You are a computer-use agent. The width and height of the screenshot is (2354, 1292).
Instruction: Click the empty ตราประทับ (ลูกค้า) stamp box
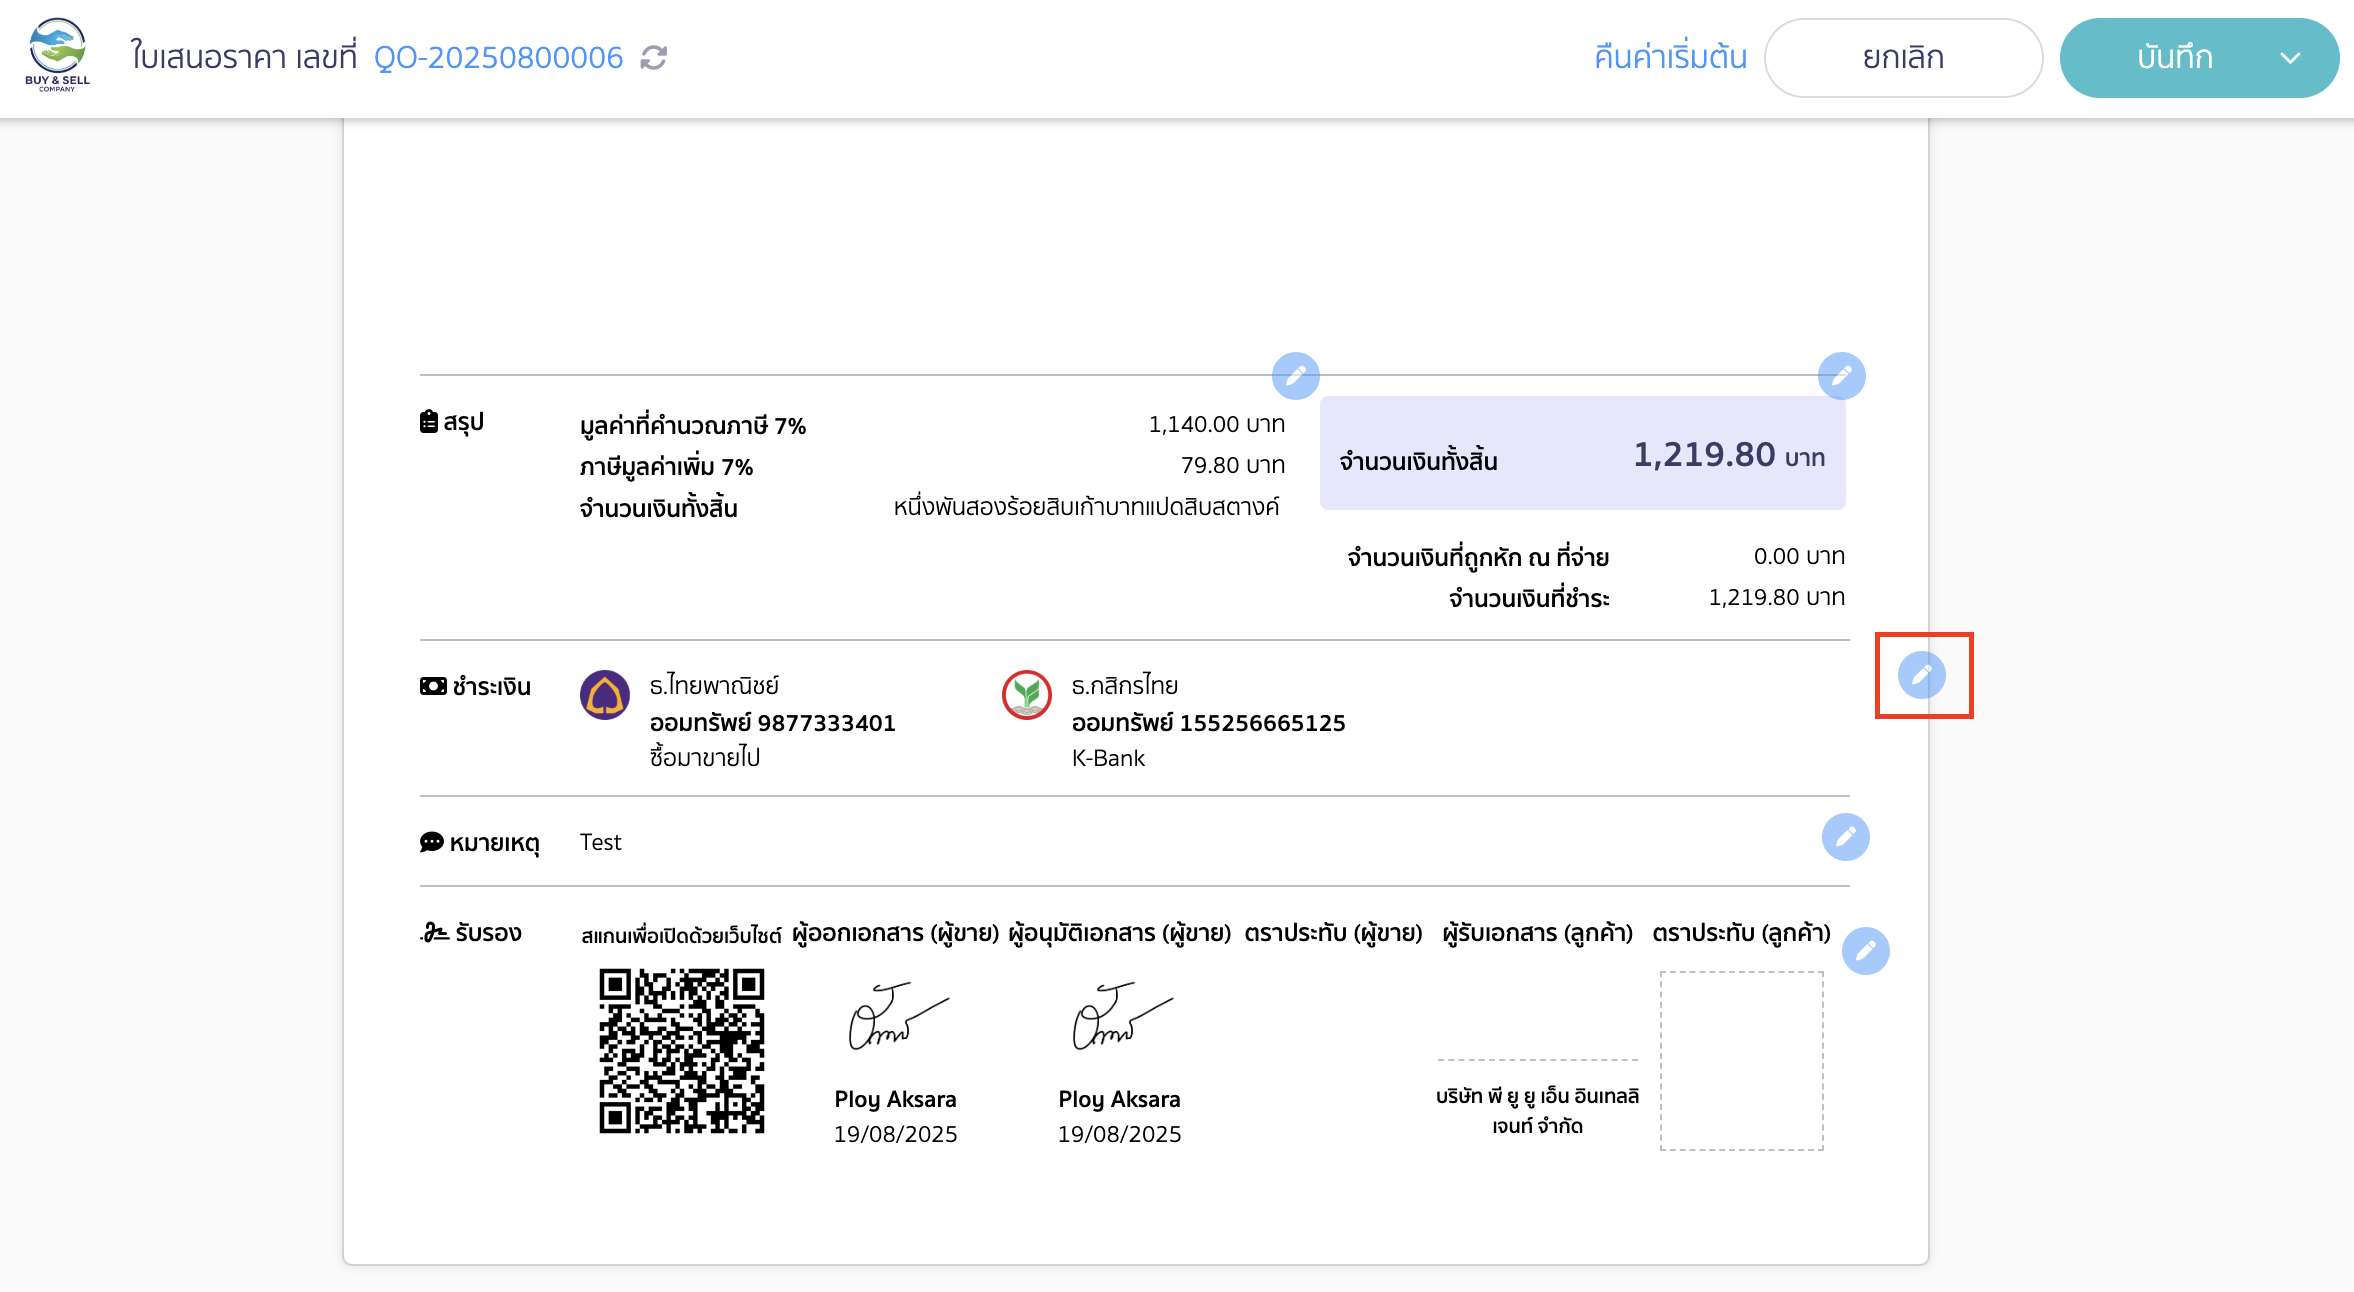point(1742,1061)
